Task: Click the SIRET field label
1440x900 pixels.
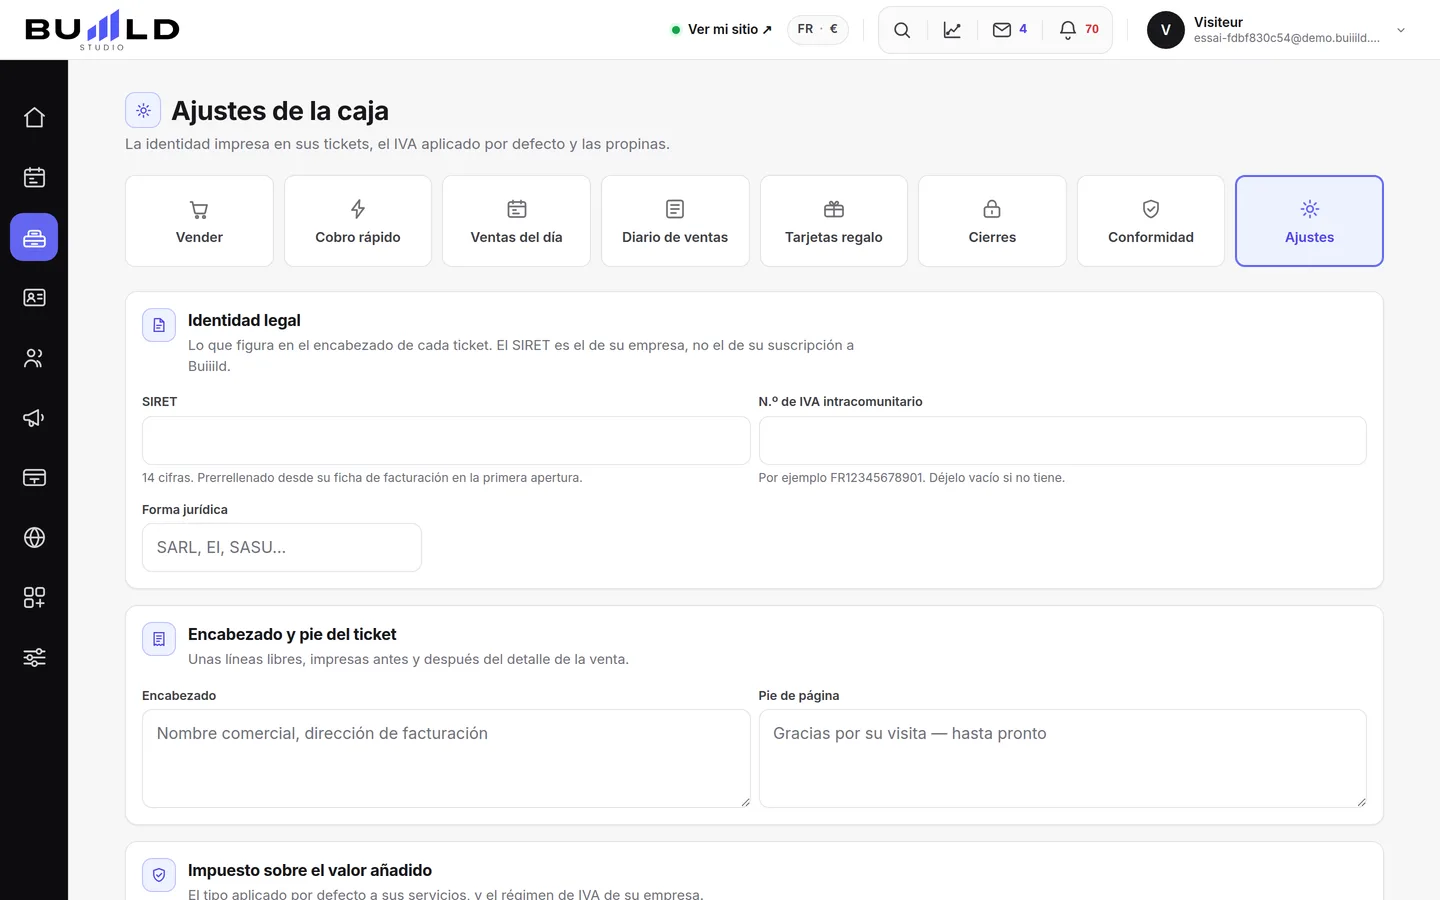Action: [160, 402]
